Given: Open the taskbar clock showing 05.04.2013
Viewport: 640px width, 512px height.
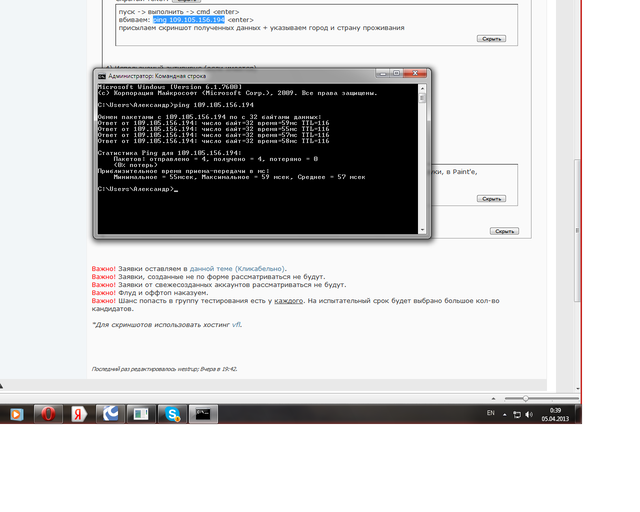Looking at the screenshot, I should tap(555, 413).
